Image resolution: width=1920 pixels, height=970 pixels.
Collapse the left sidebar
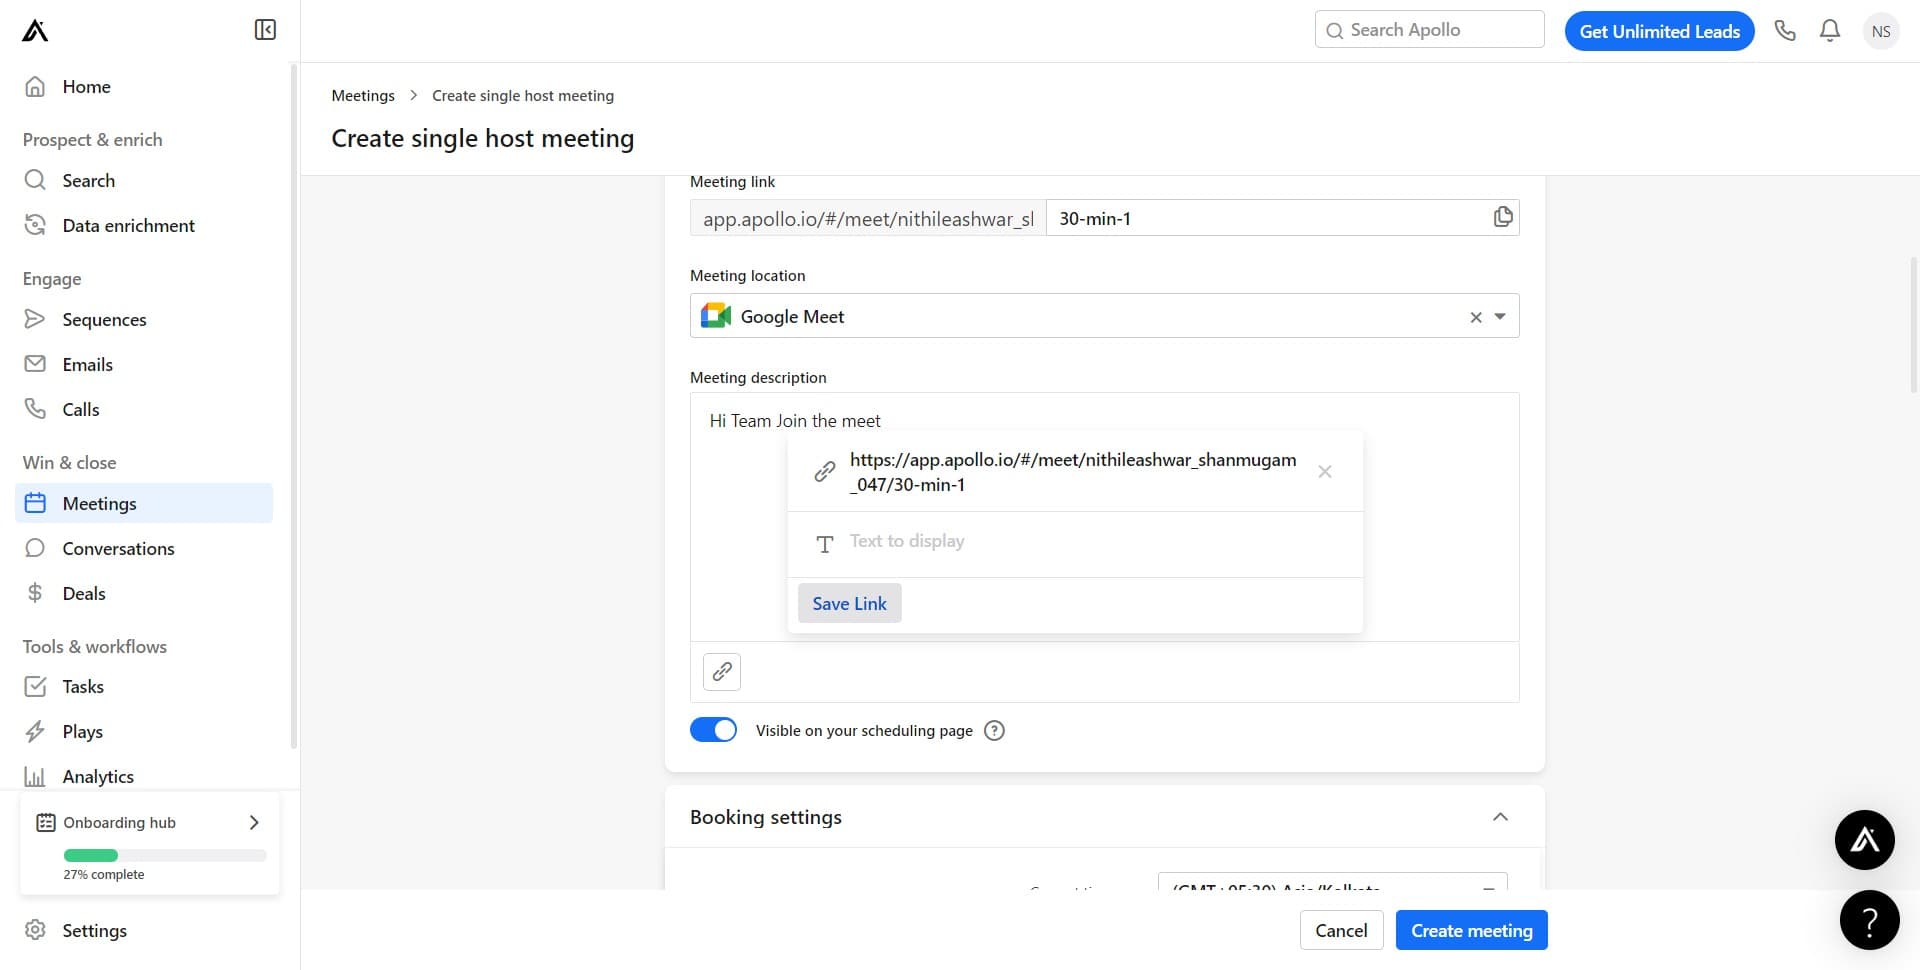click(x=264, y=29)
